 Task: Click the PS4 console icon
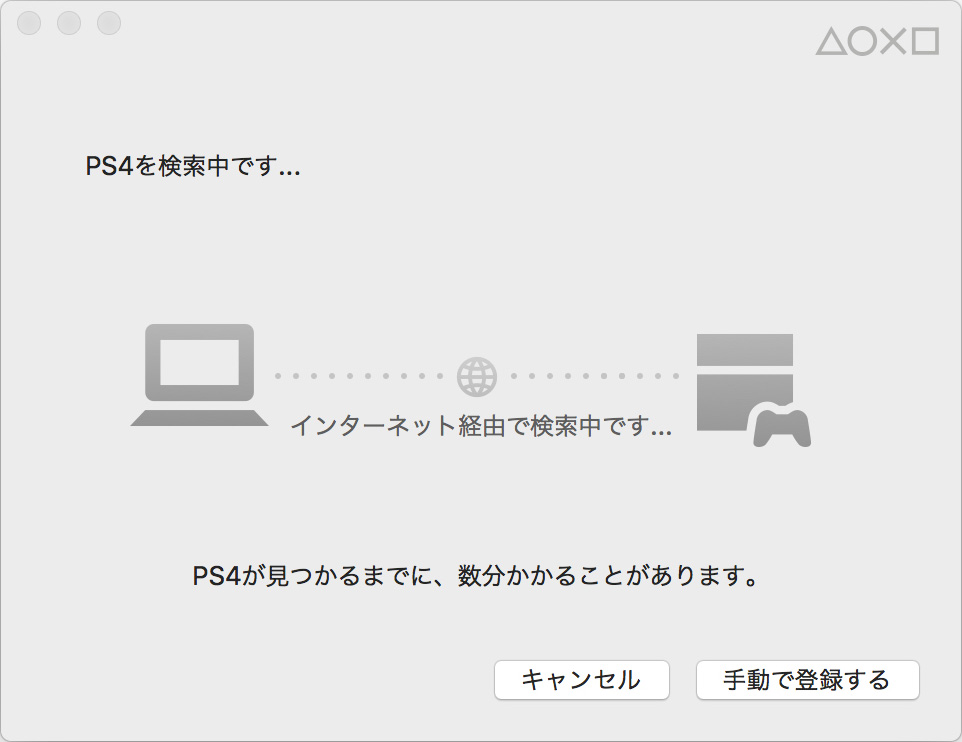(x=745, y=382)
